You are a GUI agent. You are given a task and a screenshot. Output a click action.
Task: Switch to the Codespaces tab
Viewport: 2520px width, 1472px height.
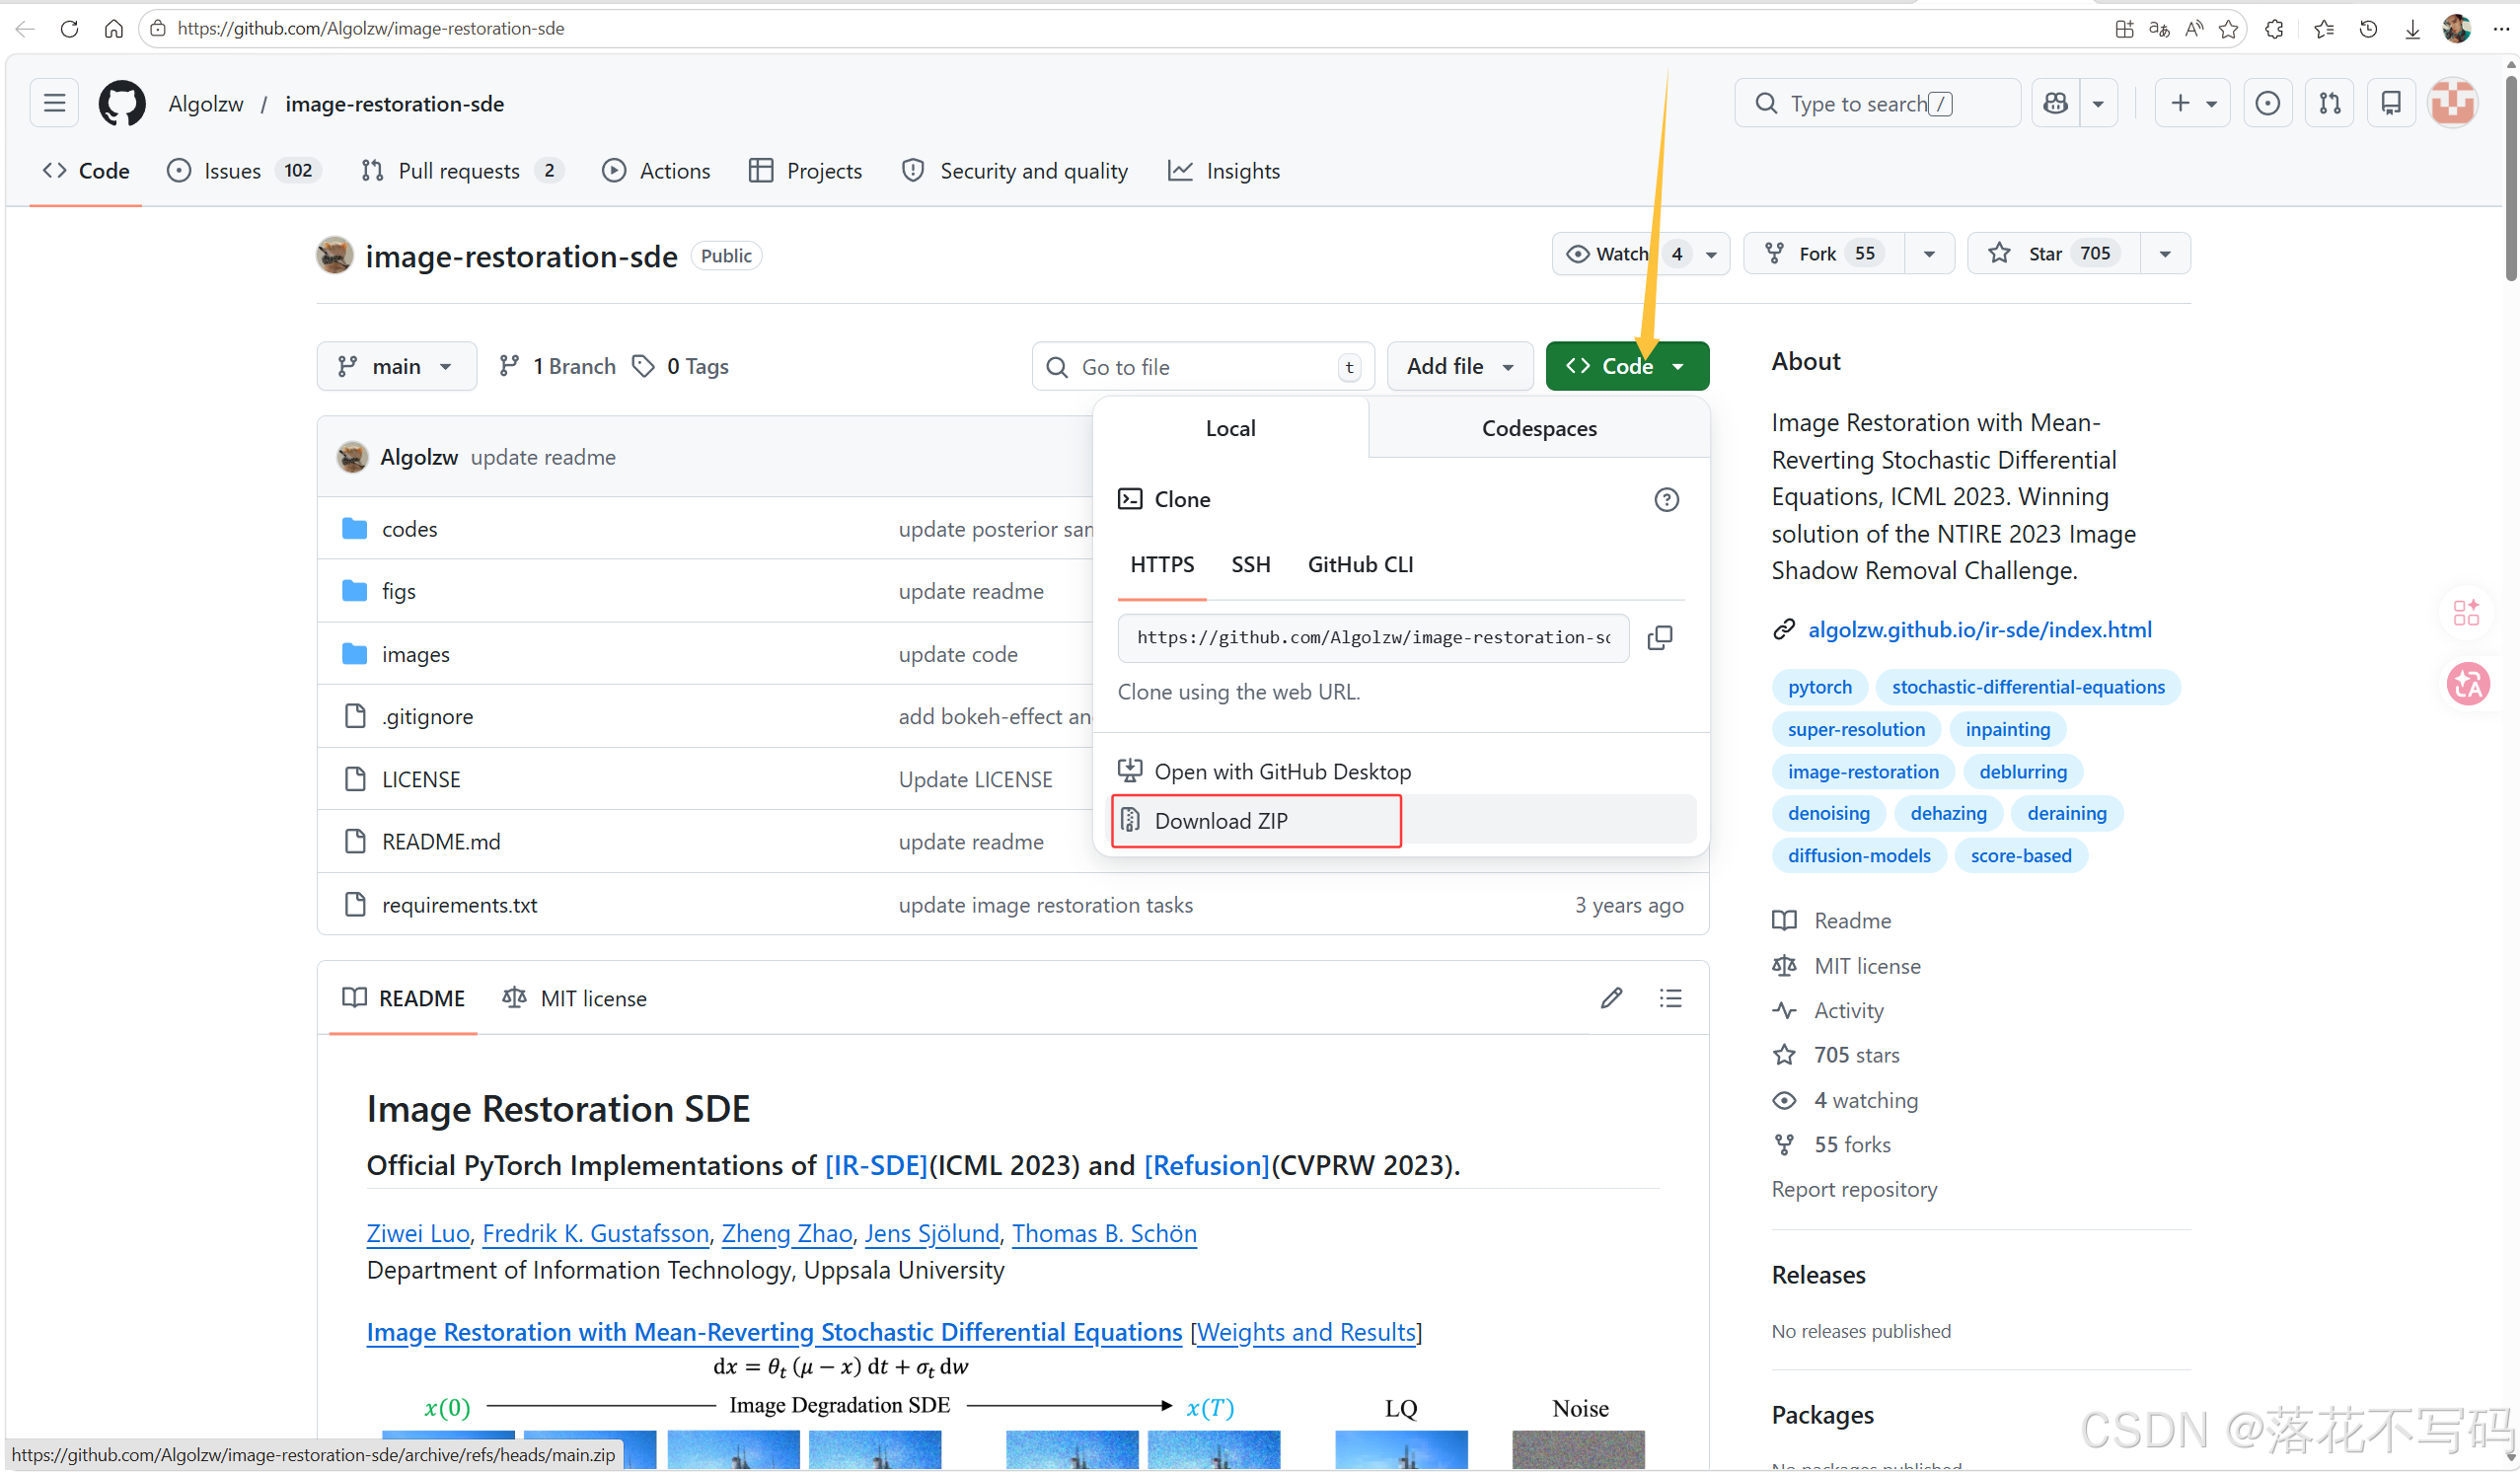[1539, 429]
